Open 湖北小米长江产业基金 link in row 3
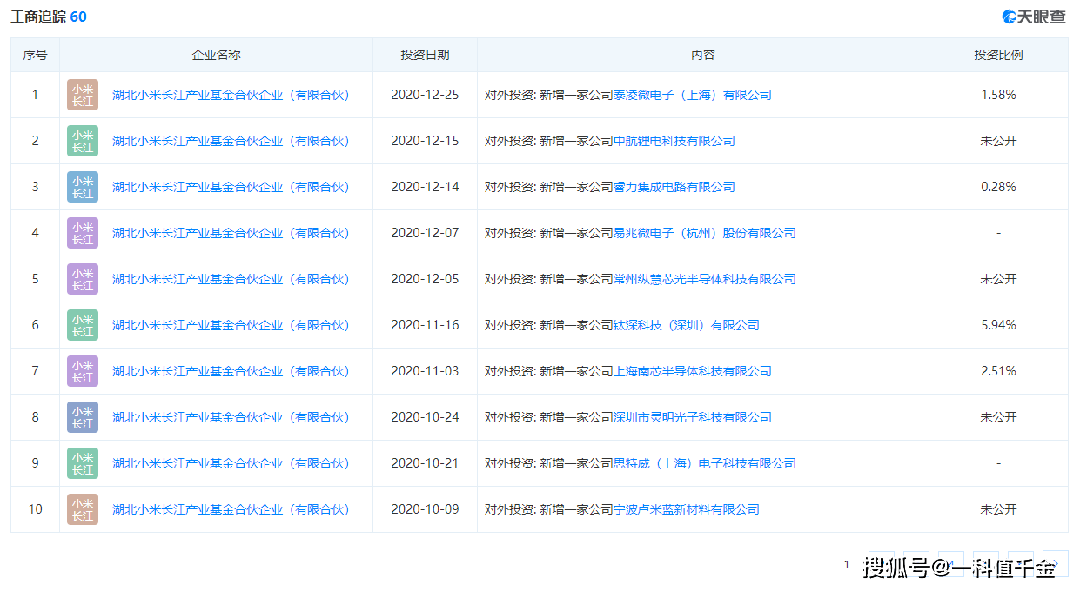1080x591 pixels. (x=230, y=187)
